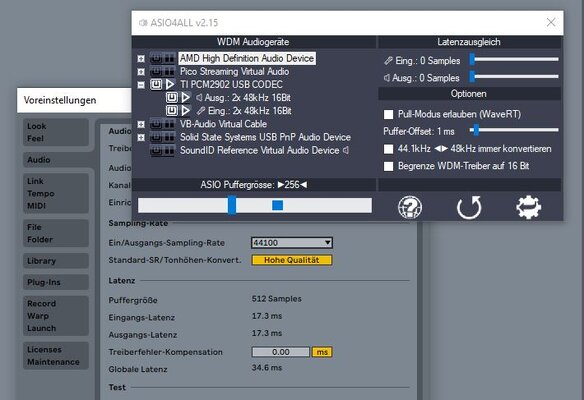This screenshot has width=584, height=400.
Task: Click play-state icon beside TI PCM2902 USB CODEC
Action: click(x=170, y=85)
